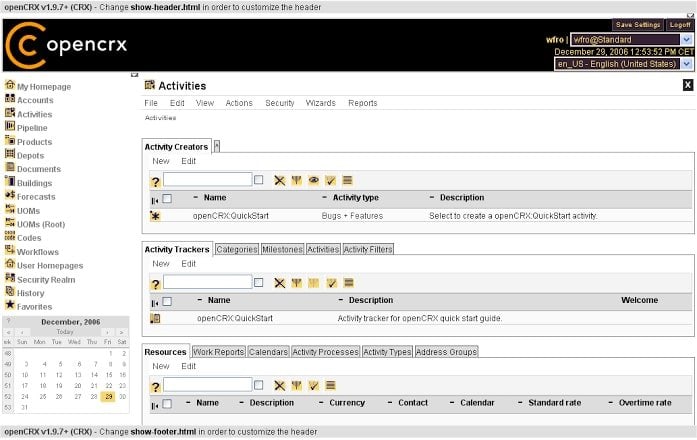
Task: Open the Actions menu
Action: 239,103
